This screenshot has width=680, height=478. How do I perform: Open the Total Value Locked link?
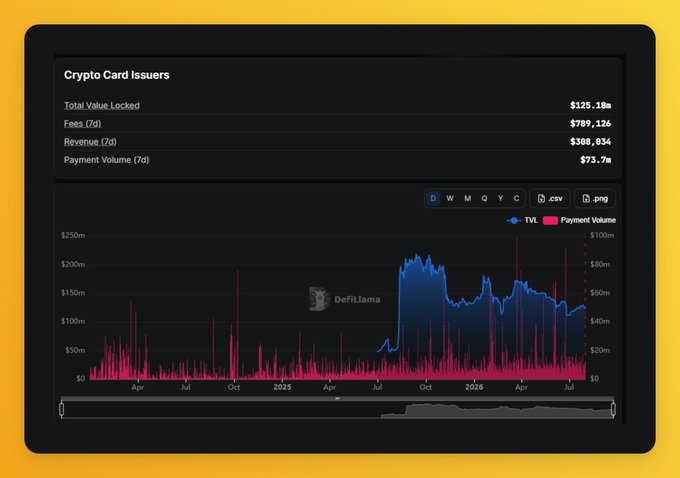[102, 105]
